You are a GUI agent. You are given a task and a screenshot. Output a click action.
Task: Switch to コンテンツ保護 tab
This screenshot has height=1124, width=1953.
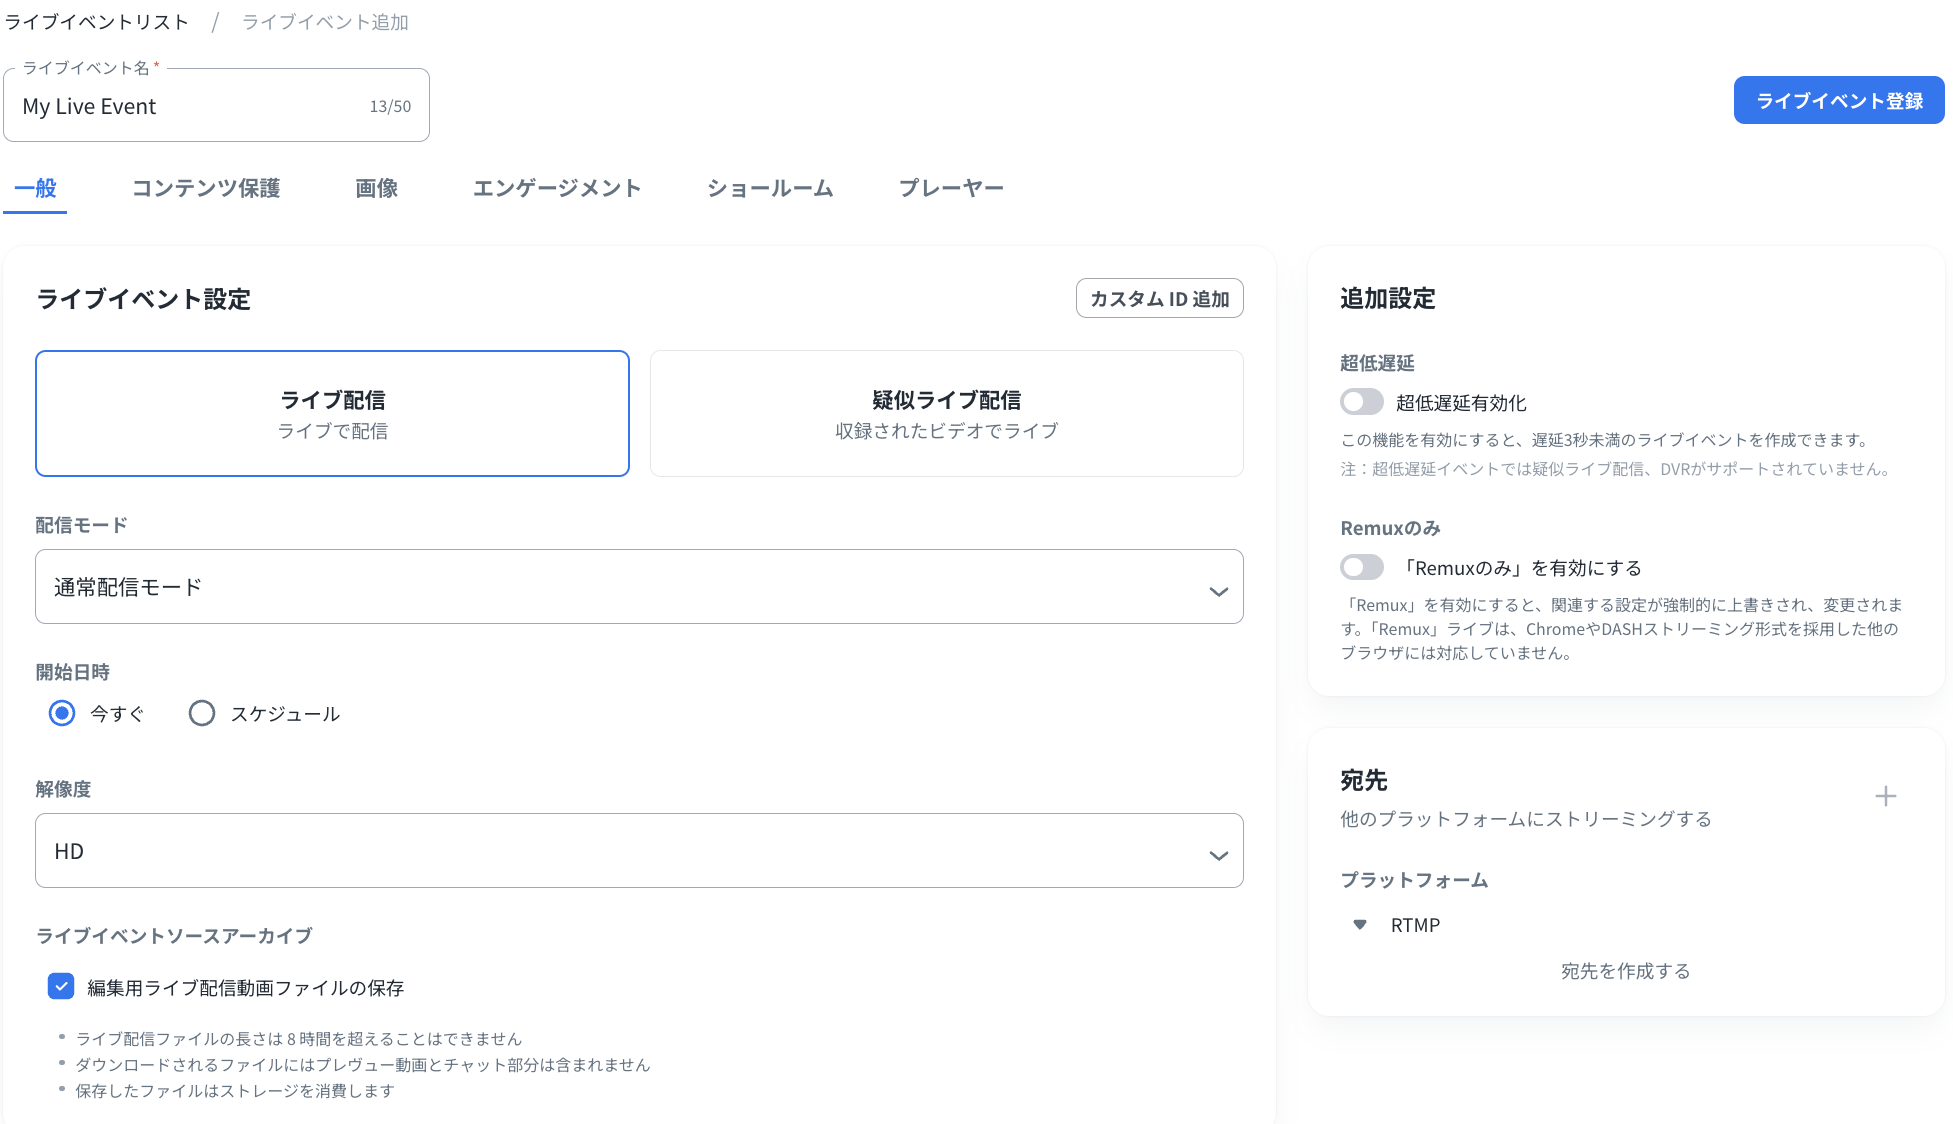click(x=206, y=188)
